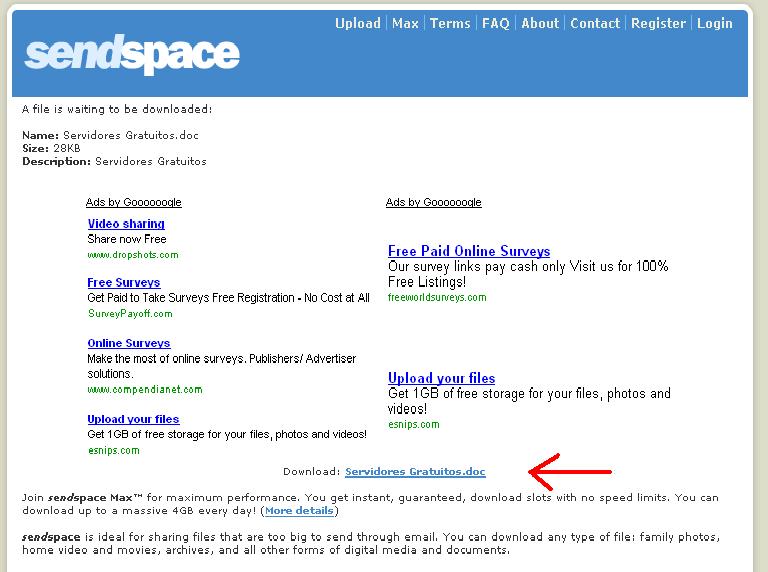
Task: Open the About page
Action: pyautogui.click(x=540, y=23)
